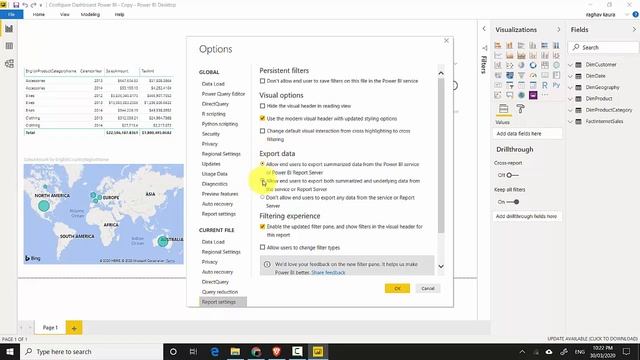Click the Windows taskbar search box

91,351
